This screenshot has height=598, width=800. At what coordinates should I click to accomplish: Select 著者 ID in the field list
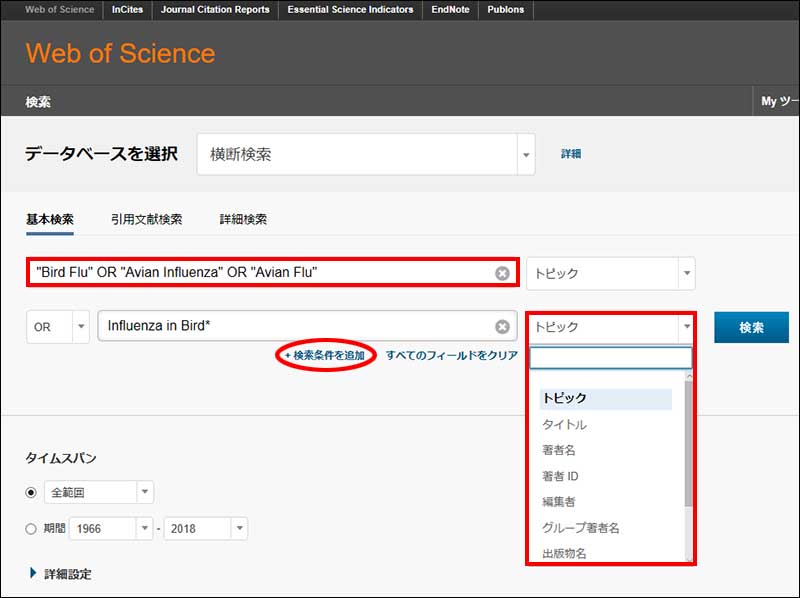pos(560,476)
